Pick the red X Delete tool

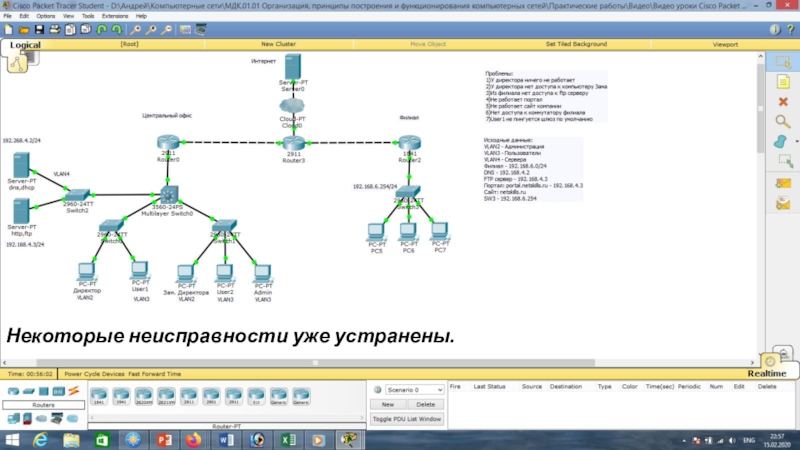pyautogui.click(x=783, y=102)
